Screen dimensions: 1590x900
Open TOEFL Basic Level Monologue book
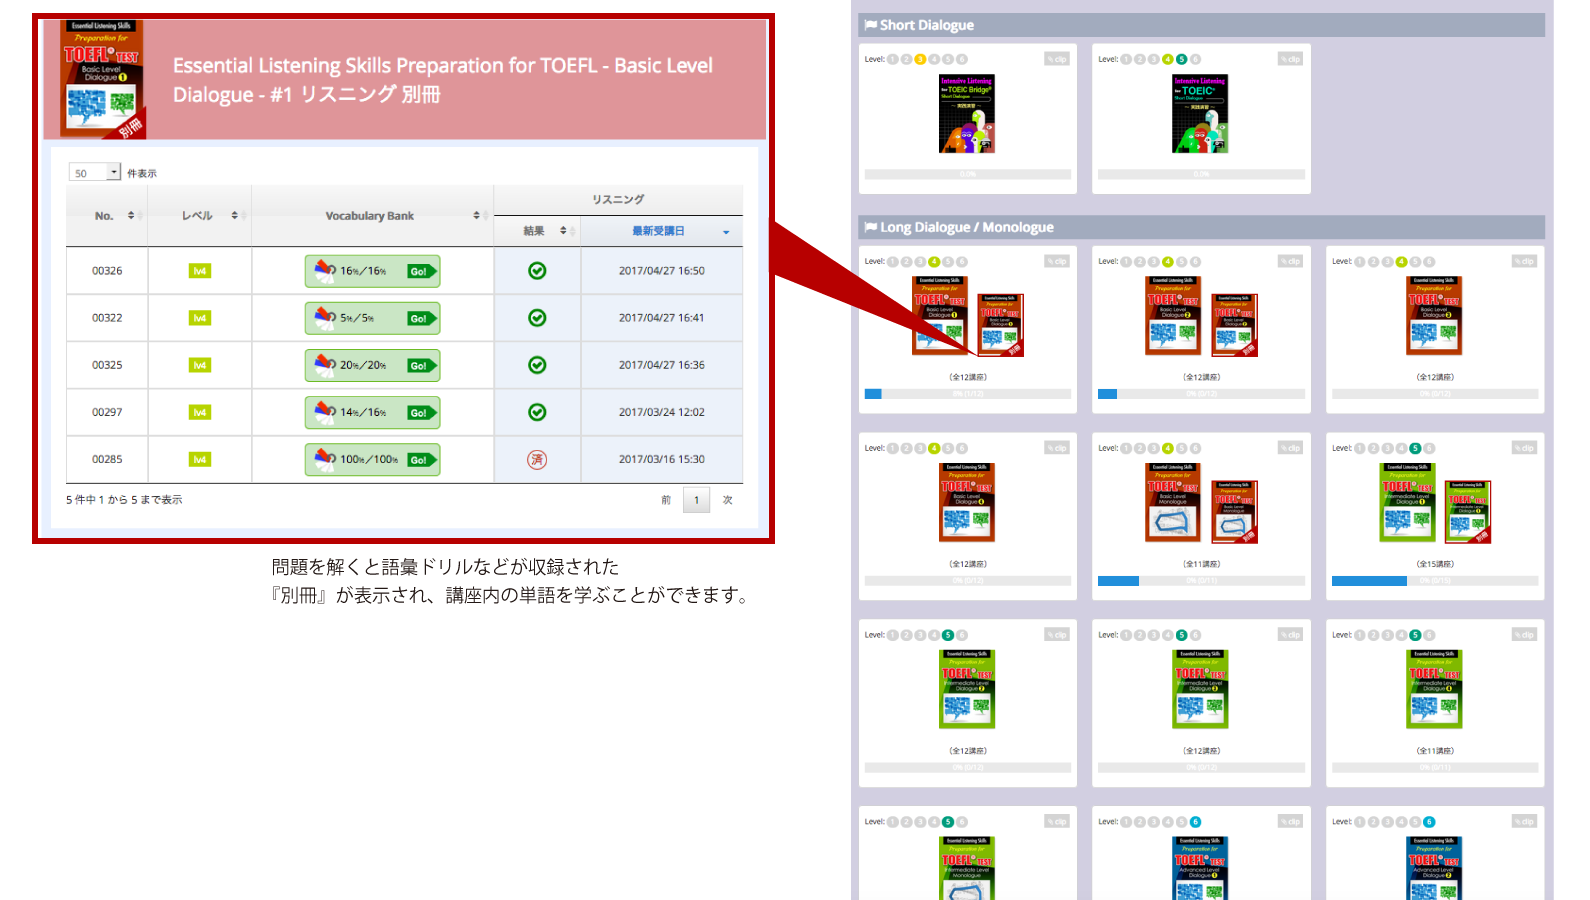[x=1173, y=502]
